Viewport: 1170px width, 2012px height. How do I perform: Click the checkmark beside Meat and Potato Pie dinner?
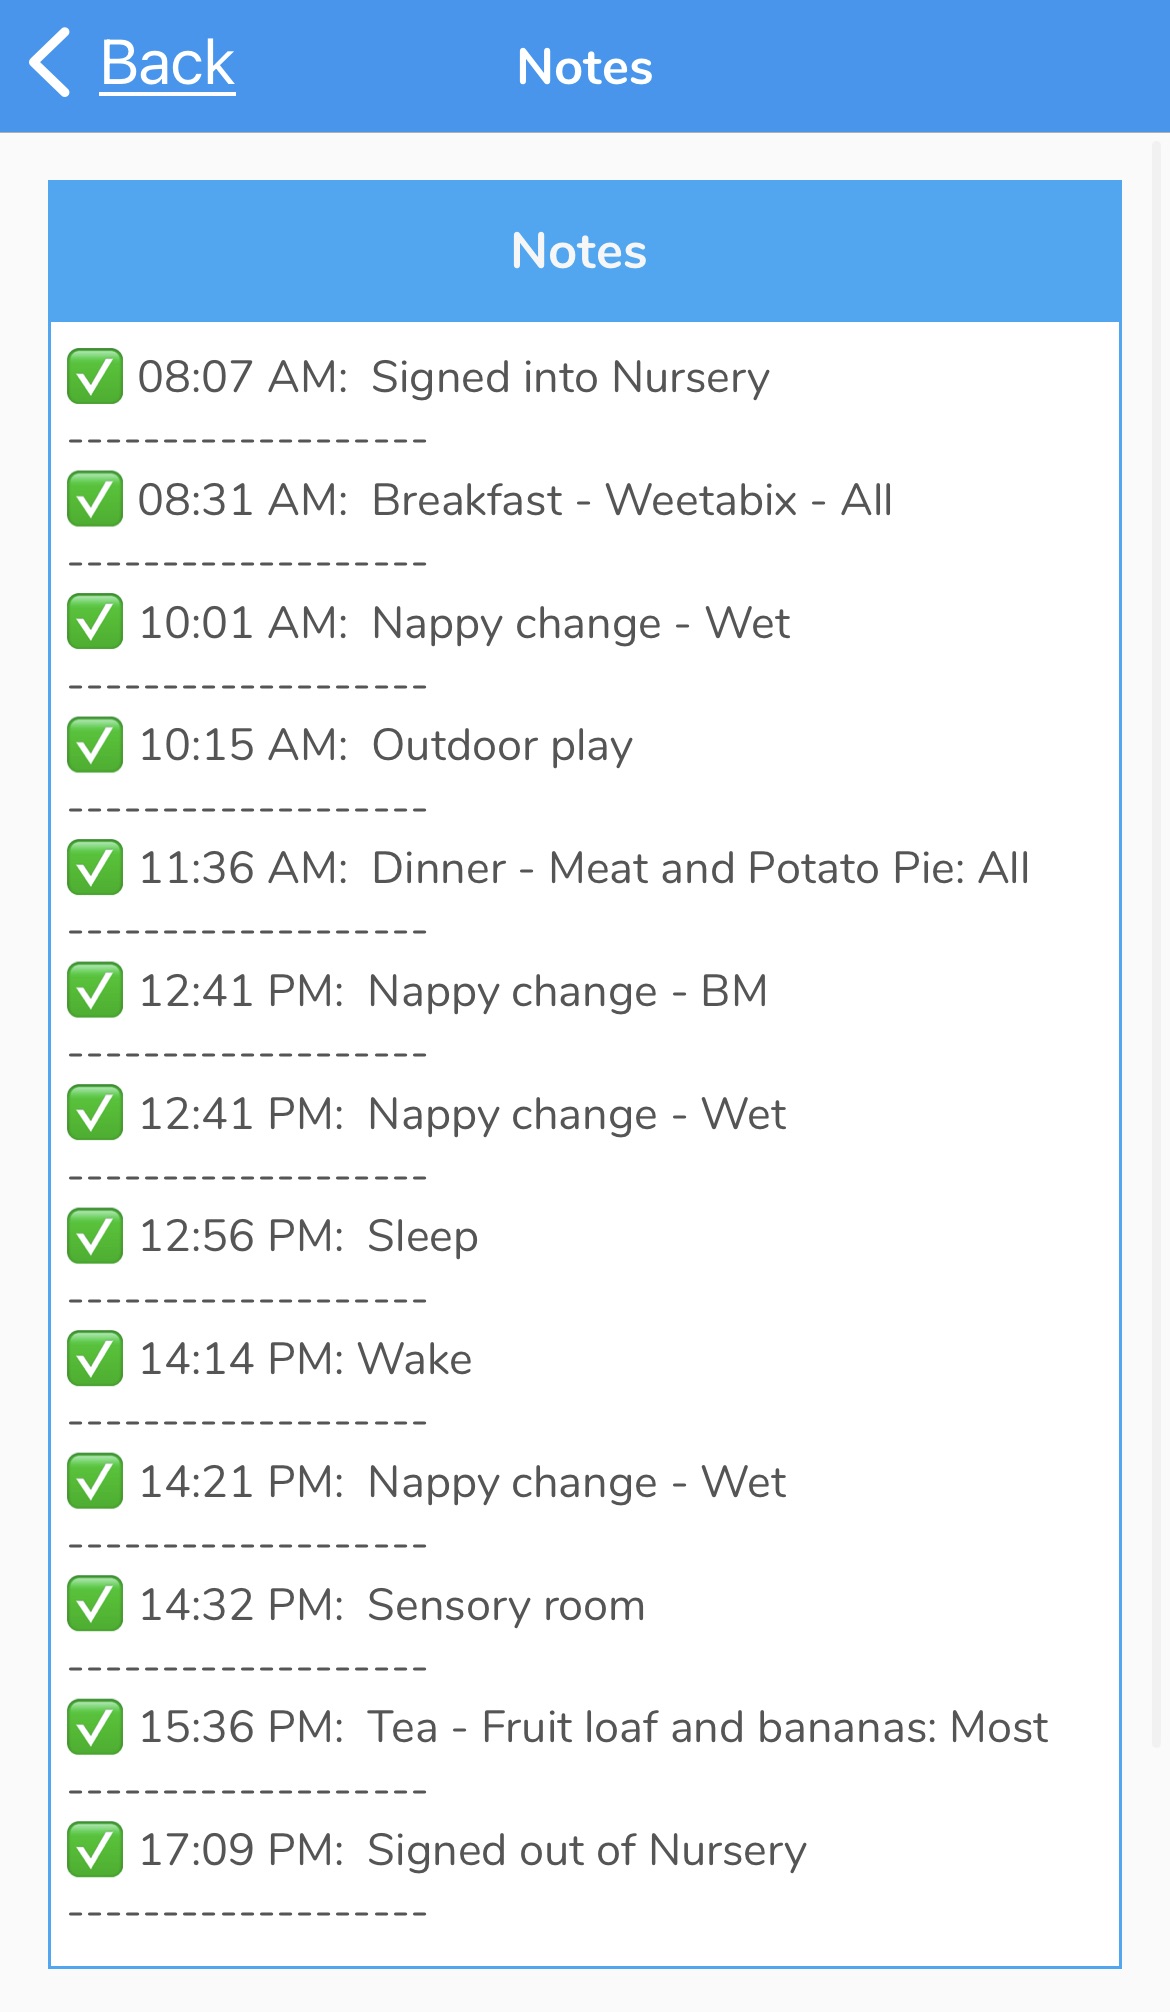coord(95,867)
